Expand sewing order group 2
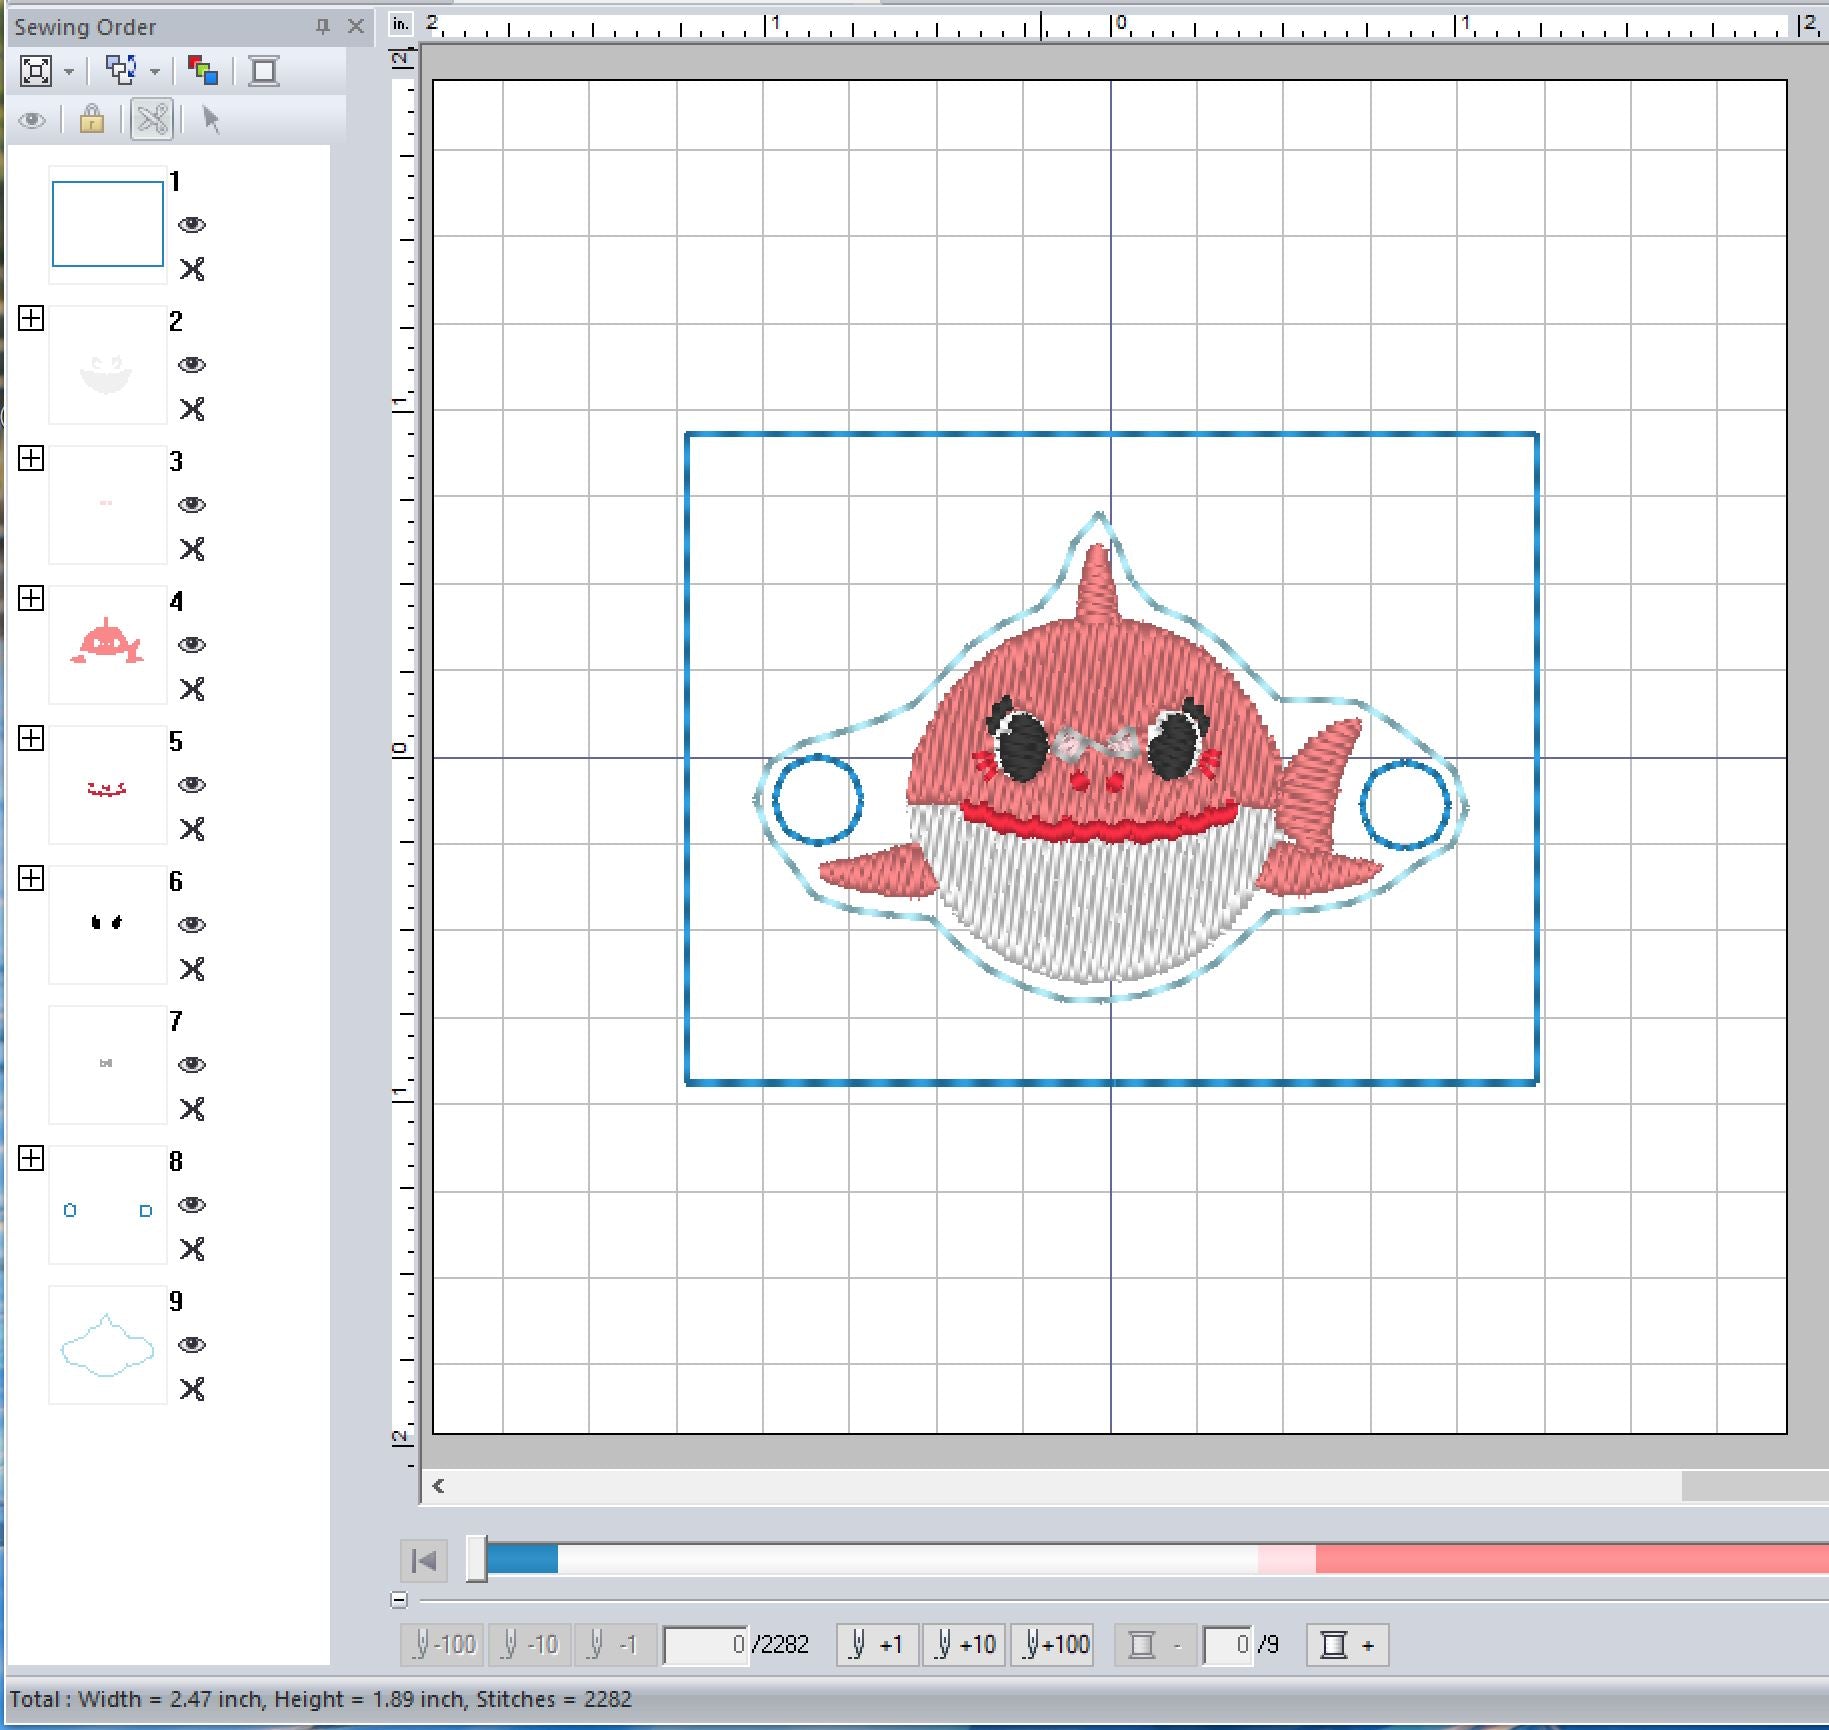The image size is (1829, 1730). click(31, 319)
